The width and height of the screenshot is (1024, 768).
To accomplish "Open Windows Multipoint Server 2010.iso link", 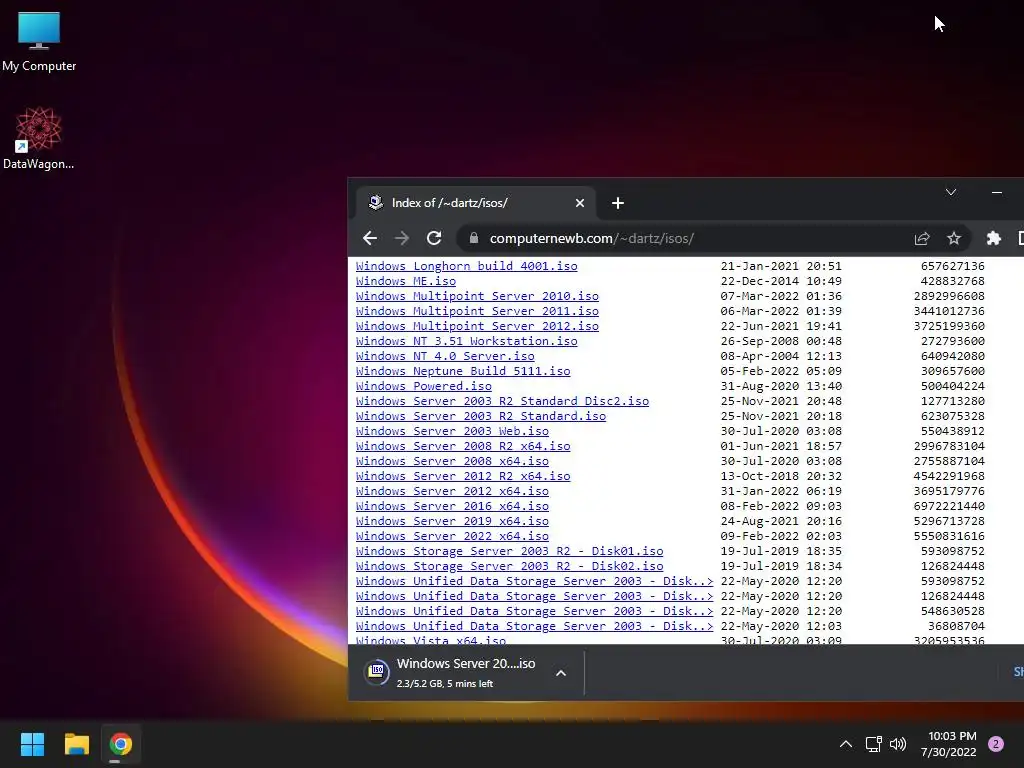I will coord(477,296).
